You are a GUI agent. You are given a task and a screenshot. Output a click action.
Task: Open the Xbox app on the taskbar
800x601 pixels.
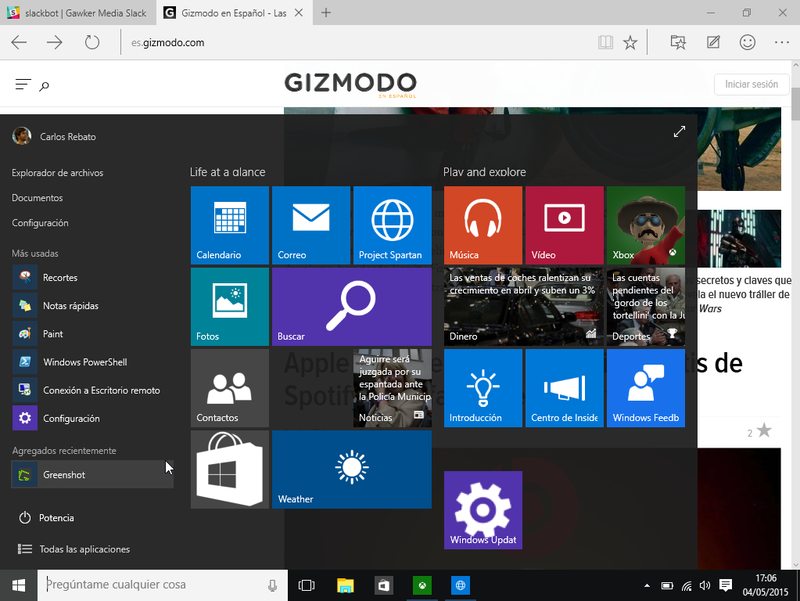[x=422, y=585]
